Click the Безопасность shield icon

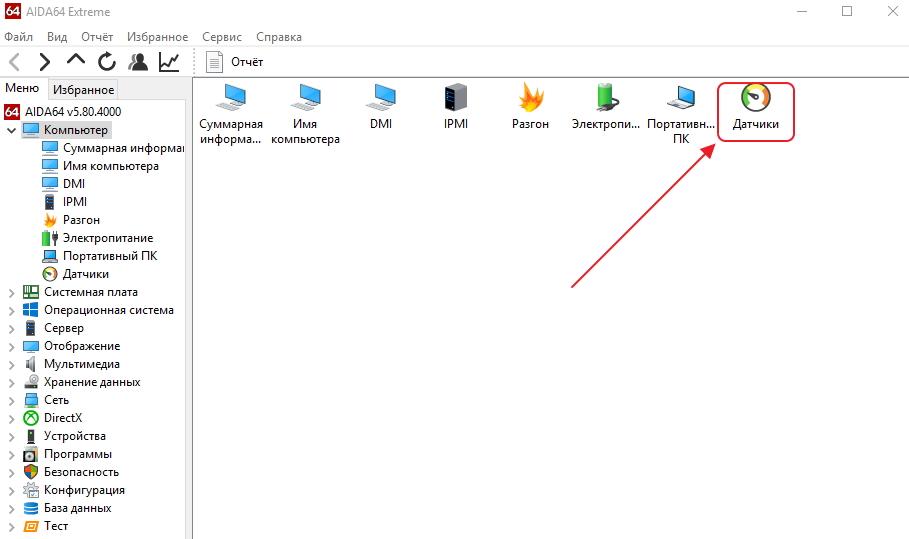[x=31, y=472]
